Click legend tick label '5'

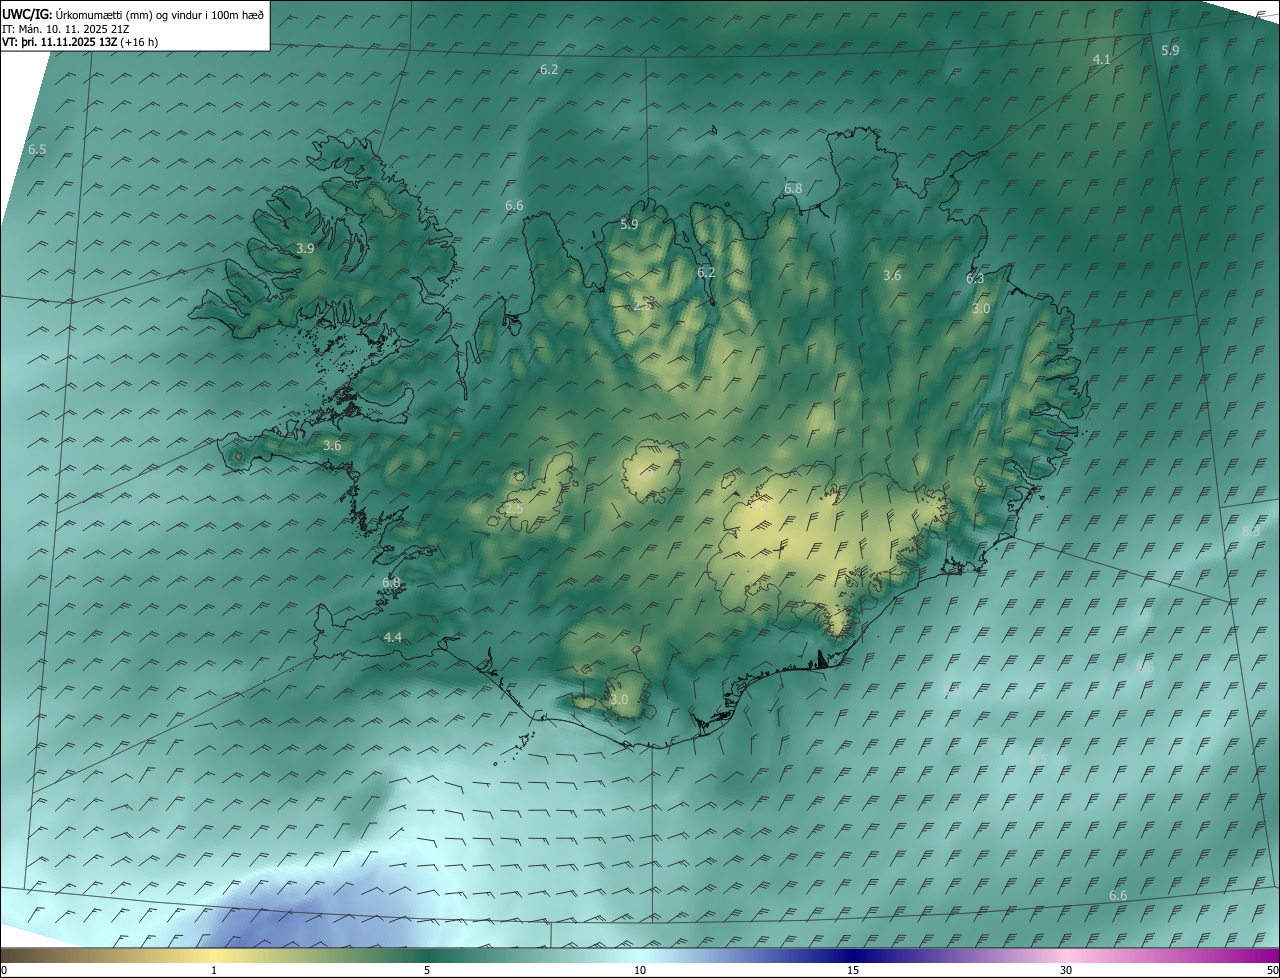point(427,970)
